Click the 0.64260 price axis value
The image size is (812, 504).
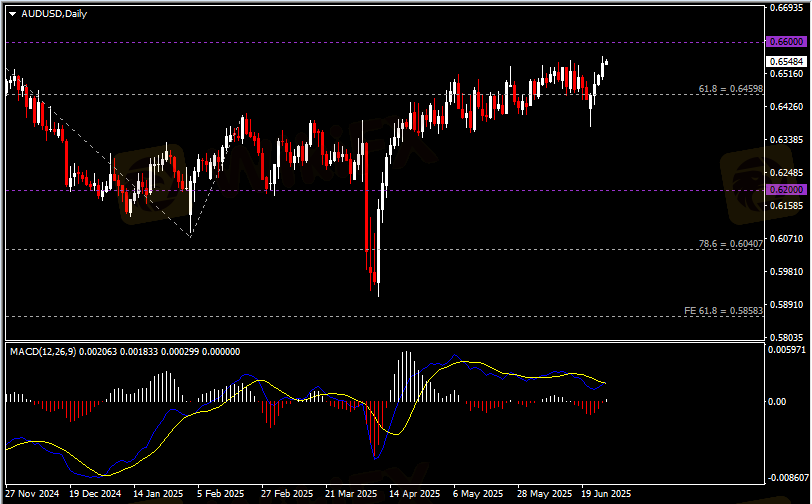(786, 107)
